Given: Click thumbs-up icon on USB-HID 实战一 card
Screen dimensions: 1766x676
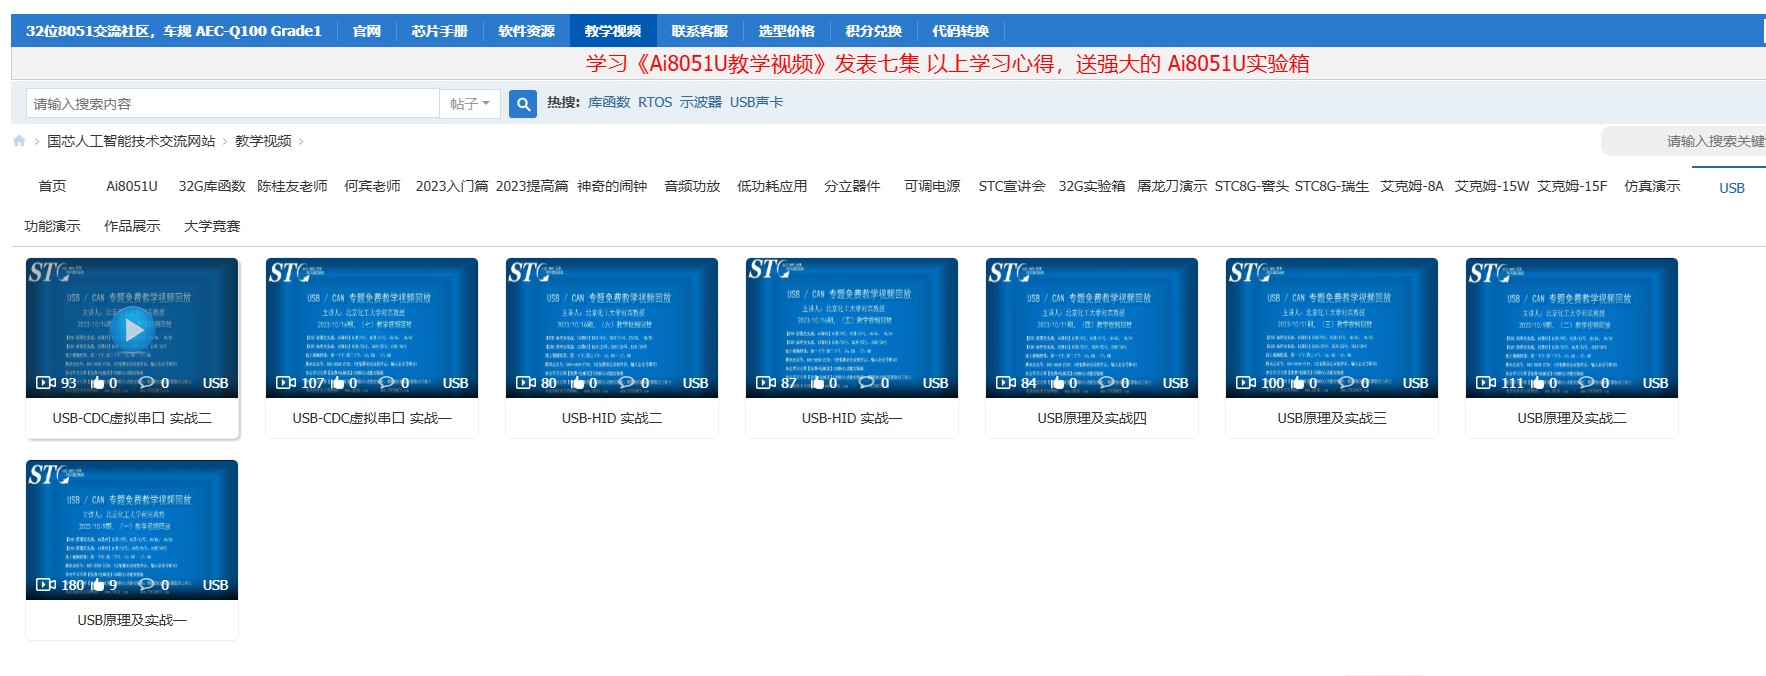Looking at the screenshot, I should (817, 383).
